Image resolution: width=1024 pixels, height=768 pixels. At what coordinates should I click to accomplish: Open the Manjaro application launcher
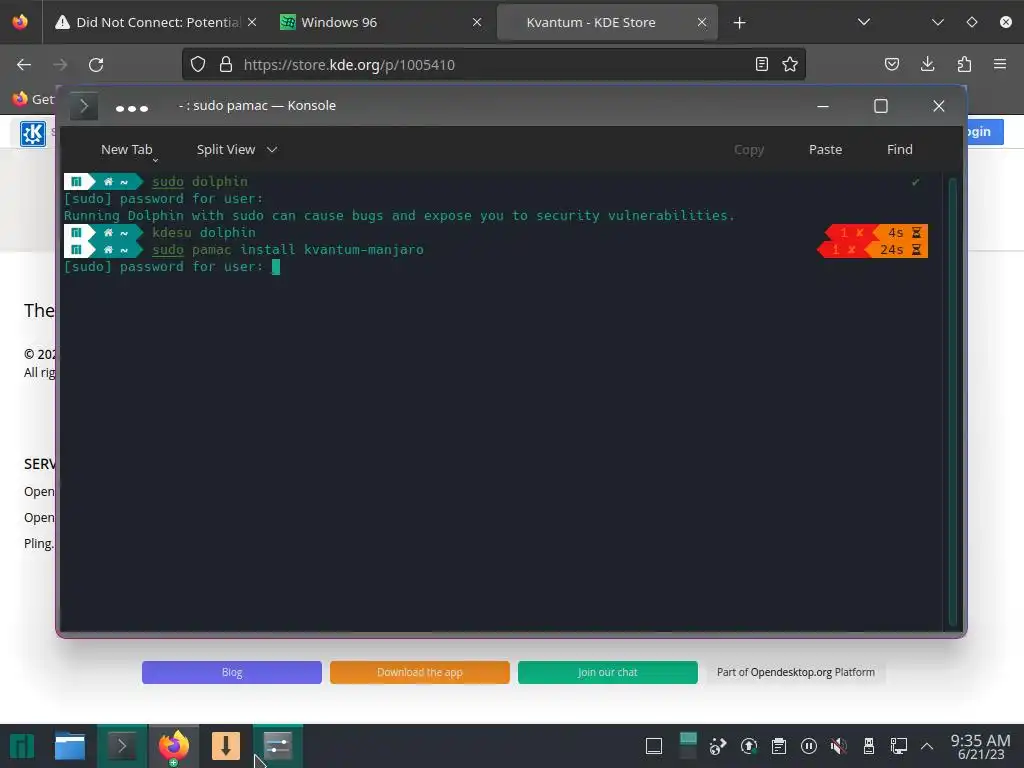[22, 746]
